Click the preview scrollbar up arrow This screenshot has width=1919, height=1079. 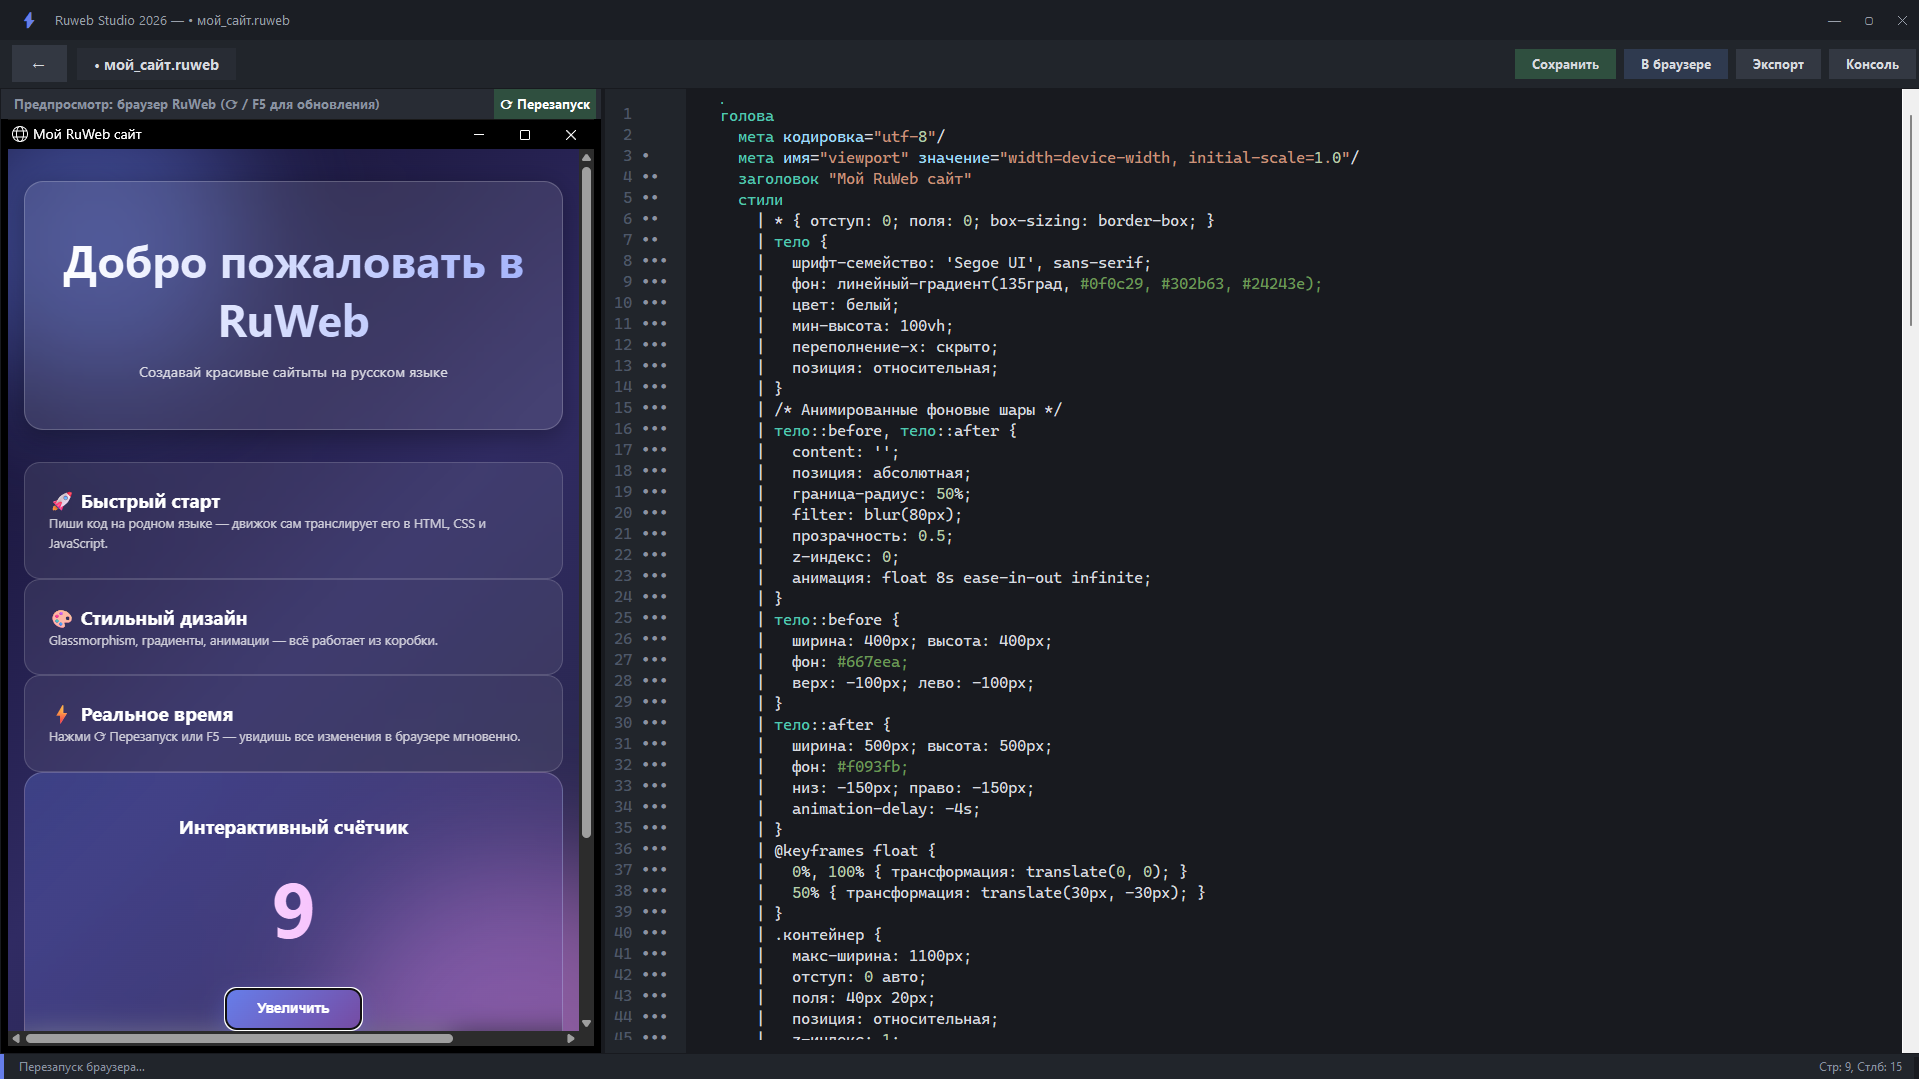[587, 157]
